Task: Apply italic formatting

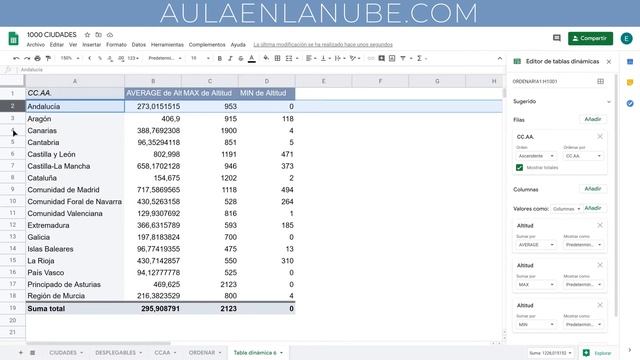Action: click(230, 58)
